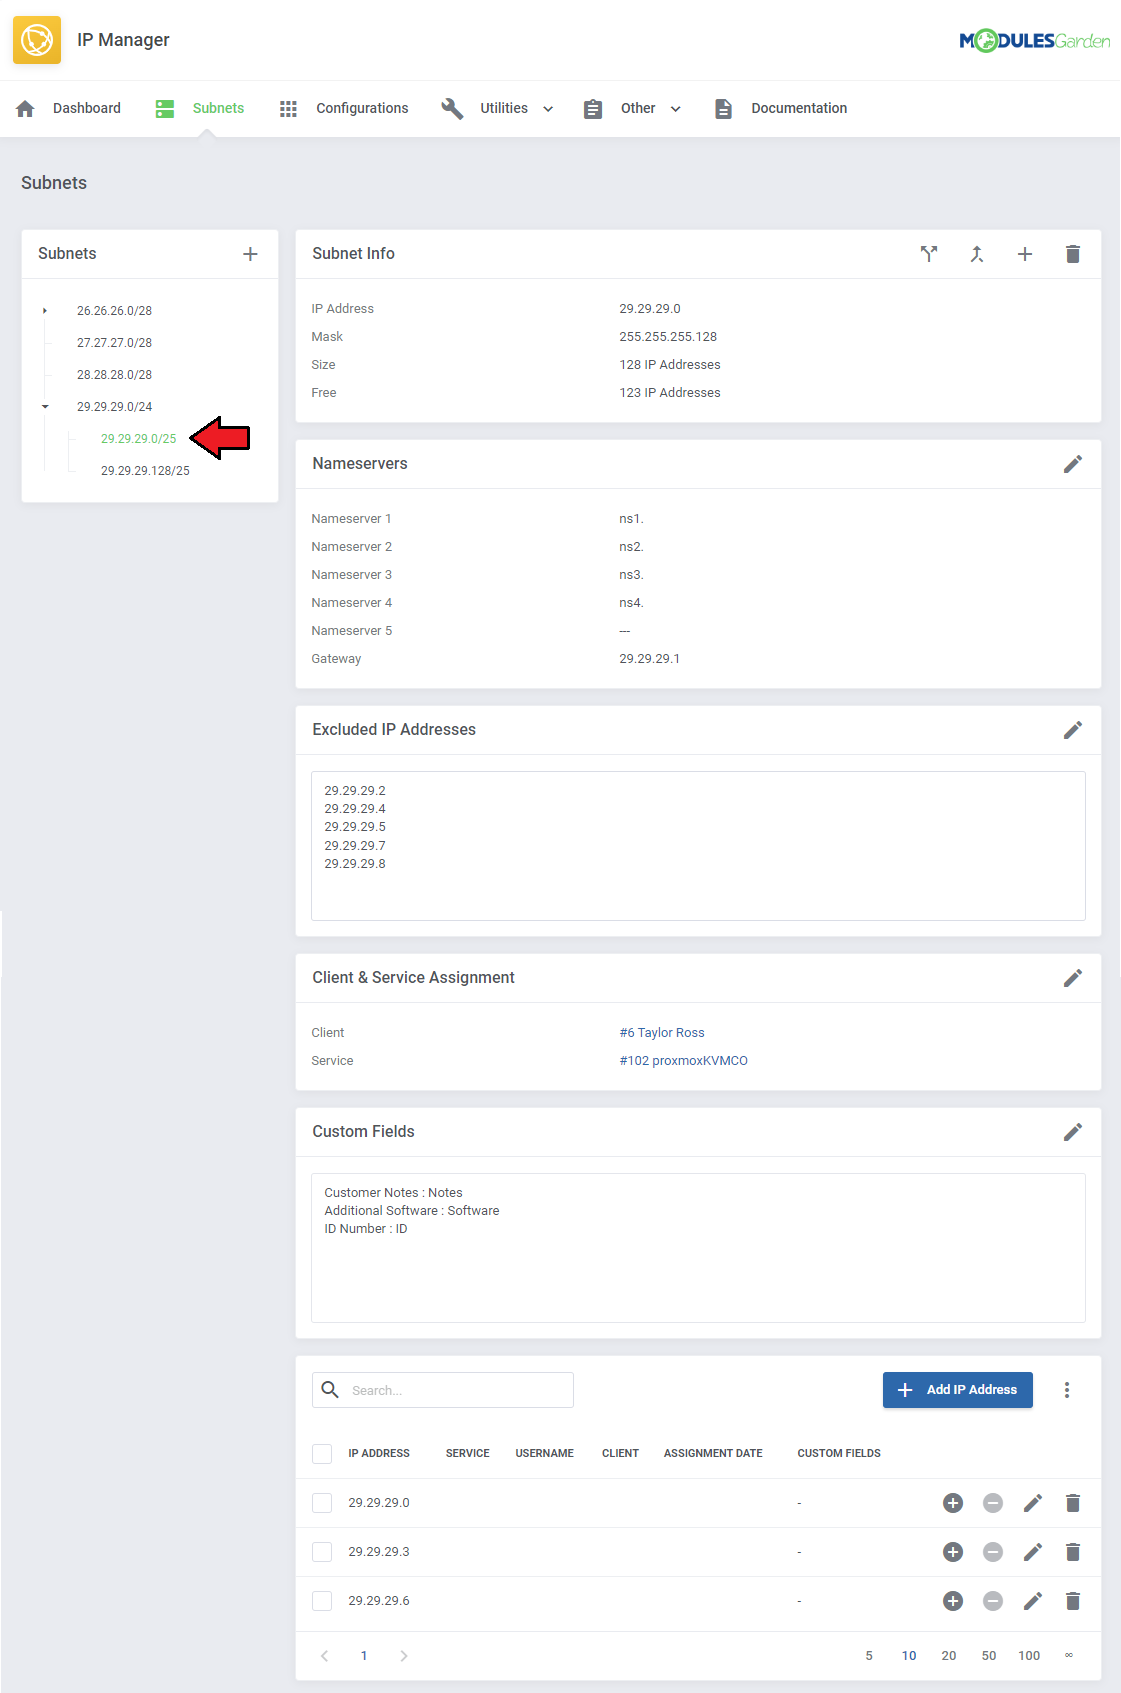Delete IP address 29.29.29.3 row
The image size is (1121, 1693).
pyautogui.click(x=1073, y=1552)
